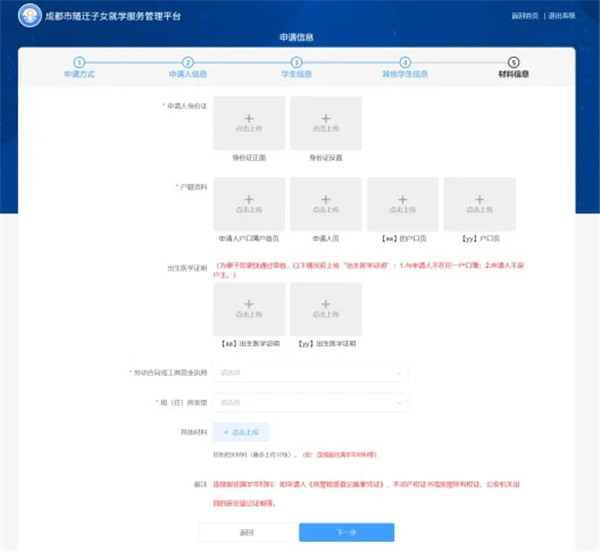This screenshot has height=552, width=600.
Task: Open 租（住）房类型 dropdown
Action: pyautogui.click(x=310, y=402)
